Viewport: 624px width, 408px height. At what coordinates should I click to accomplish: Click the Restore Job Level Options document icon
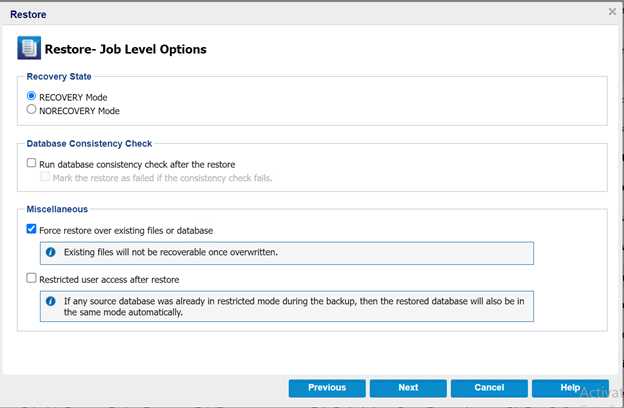29,48
